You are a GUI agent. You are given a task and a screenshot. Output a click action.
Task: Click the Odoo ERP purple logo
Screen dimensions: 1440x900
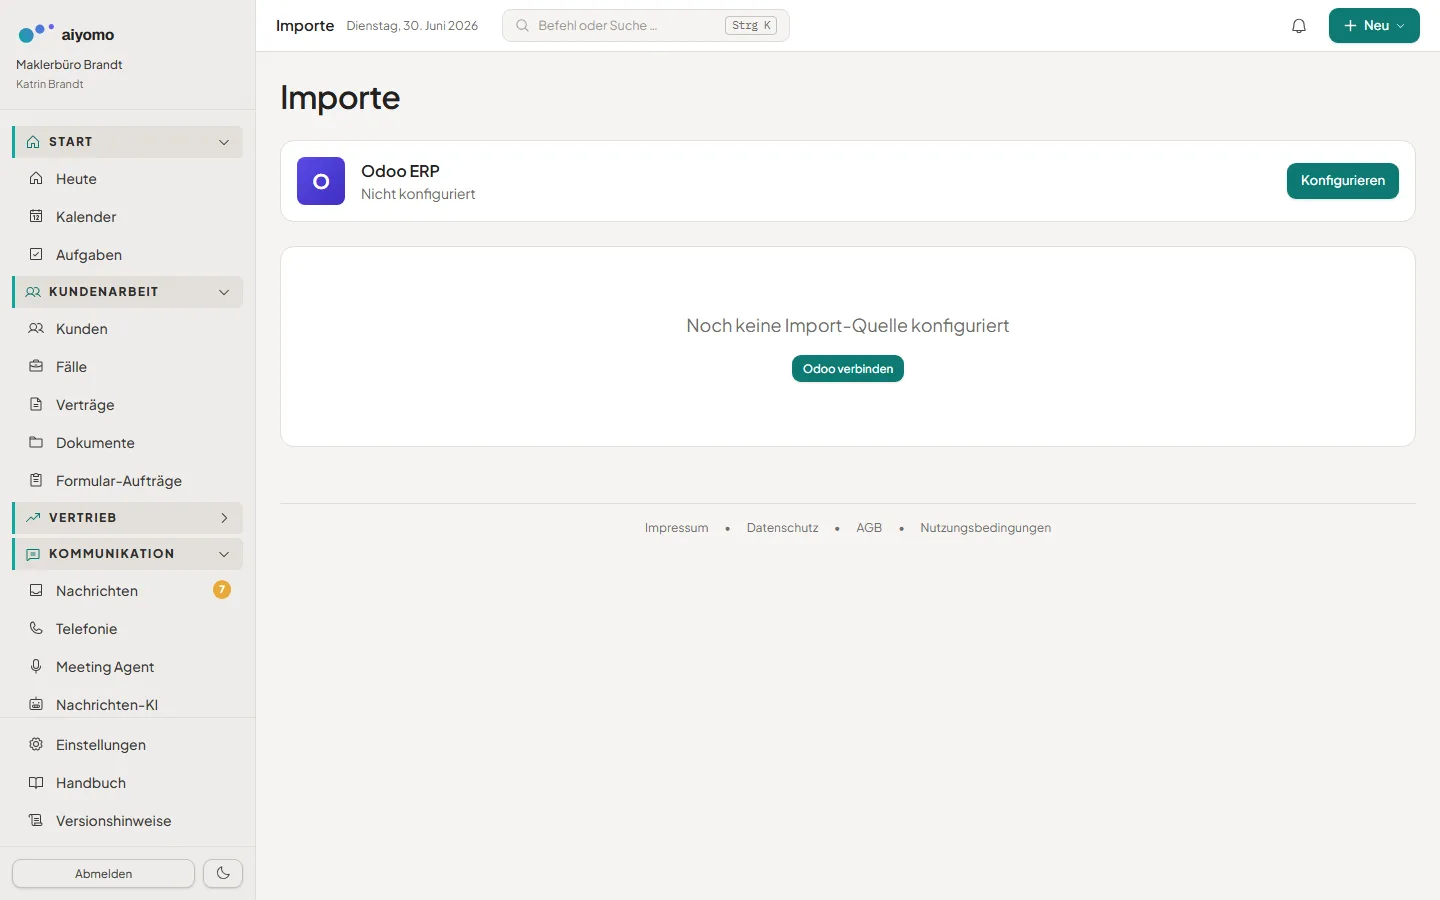(321, 181)
